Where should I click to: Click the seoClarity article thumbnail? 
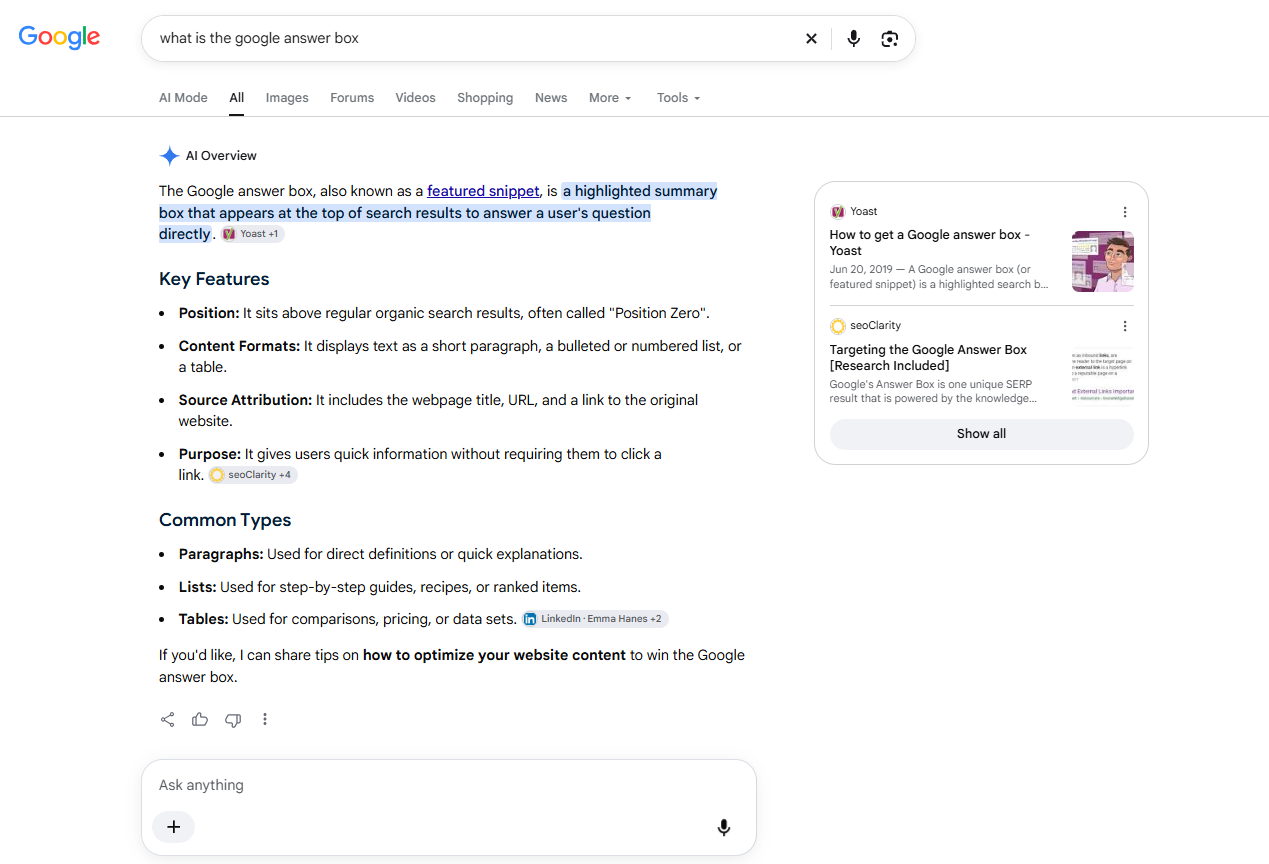click(1103, 376)
